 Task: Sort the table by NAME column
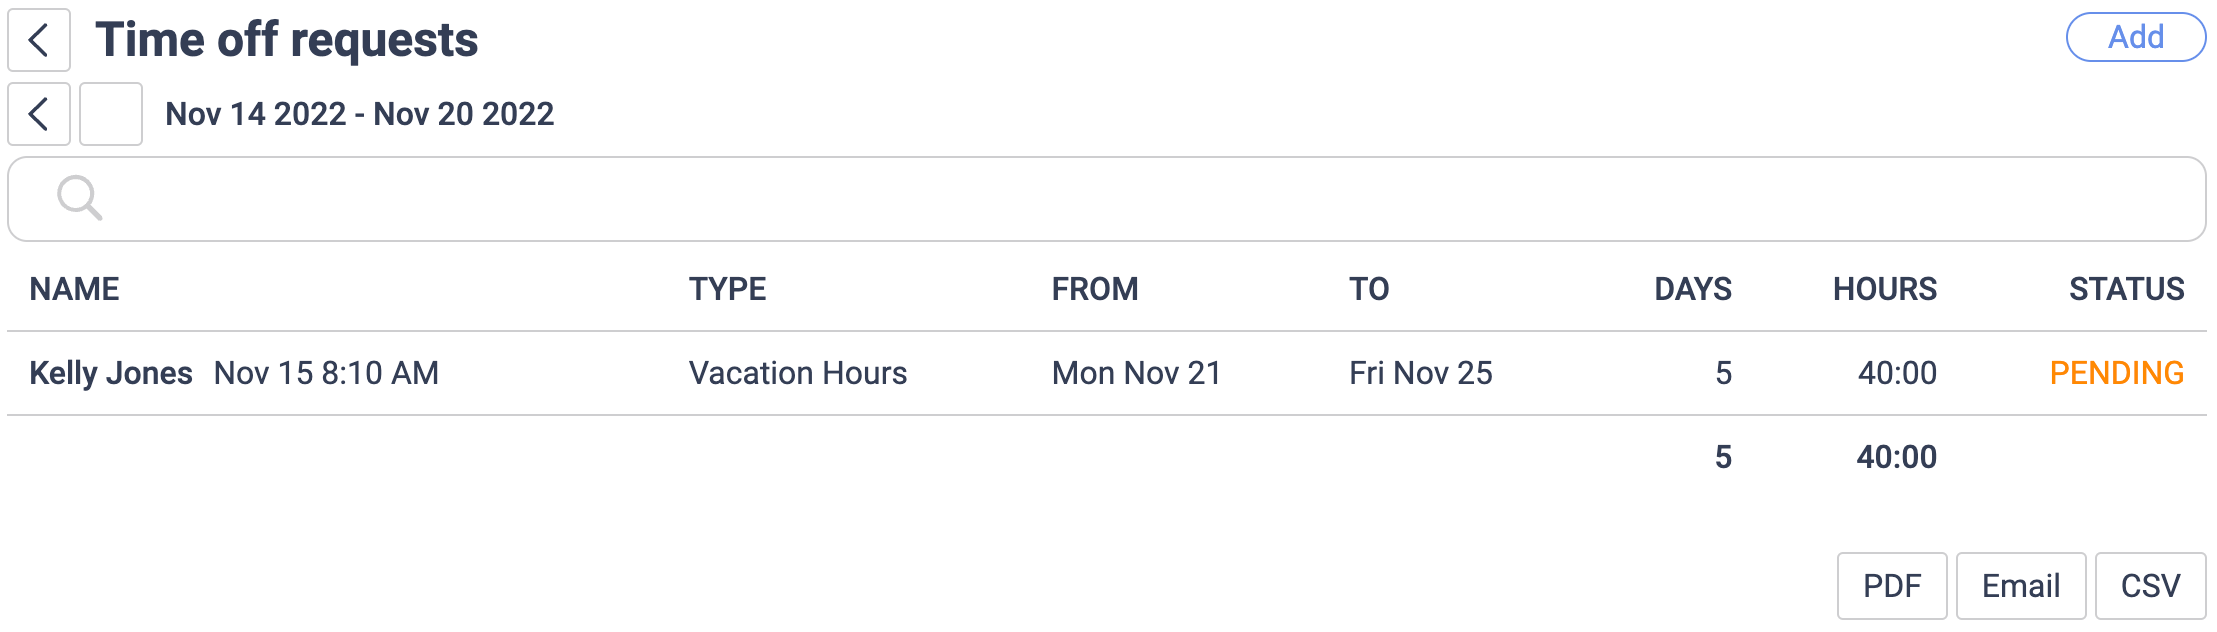click(74, 289)
